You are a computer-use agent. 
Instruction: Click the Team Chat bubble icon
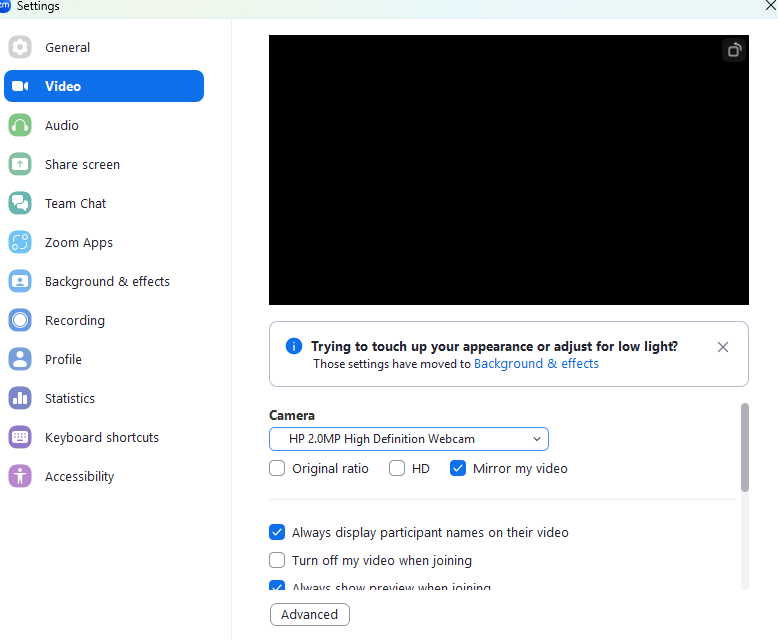20,203
